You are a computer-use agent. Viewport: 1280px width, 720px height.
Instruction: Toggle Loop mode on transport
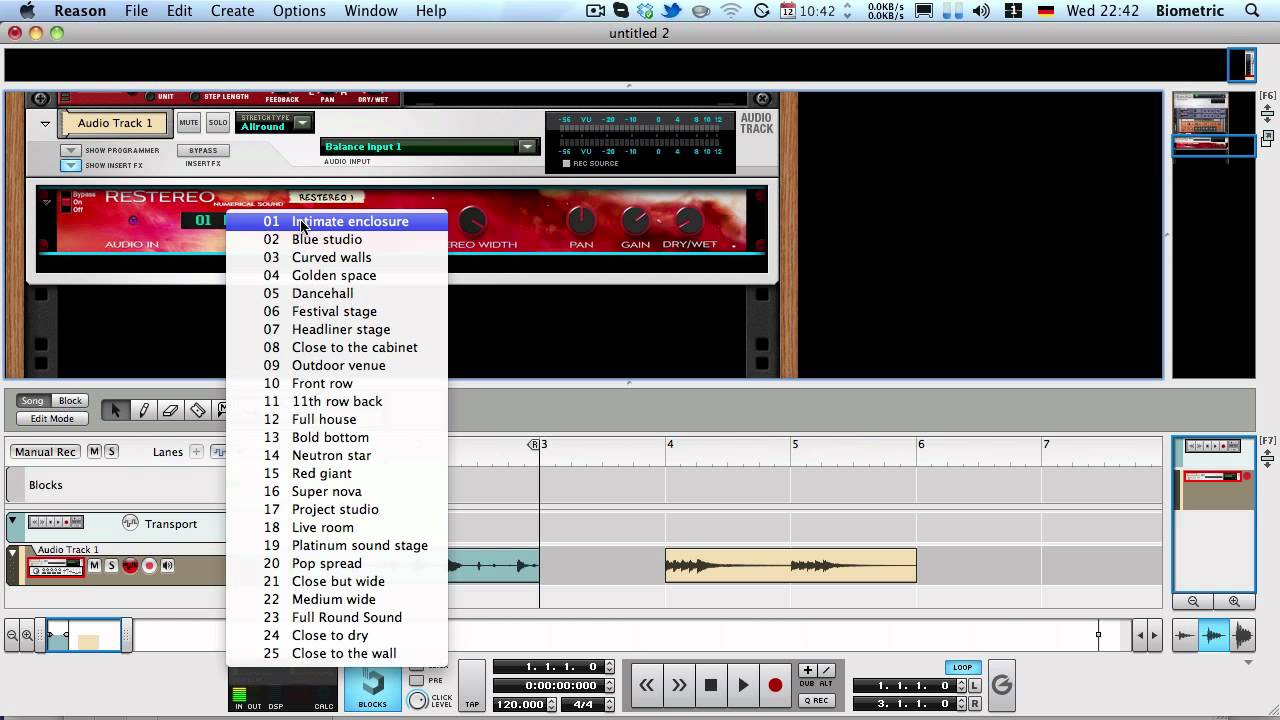962,667
